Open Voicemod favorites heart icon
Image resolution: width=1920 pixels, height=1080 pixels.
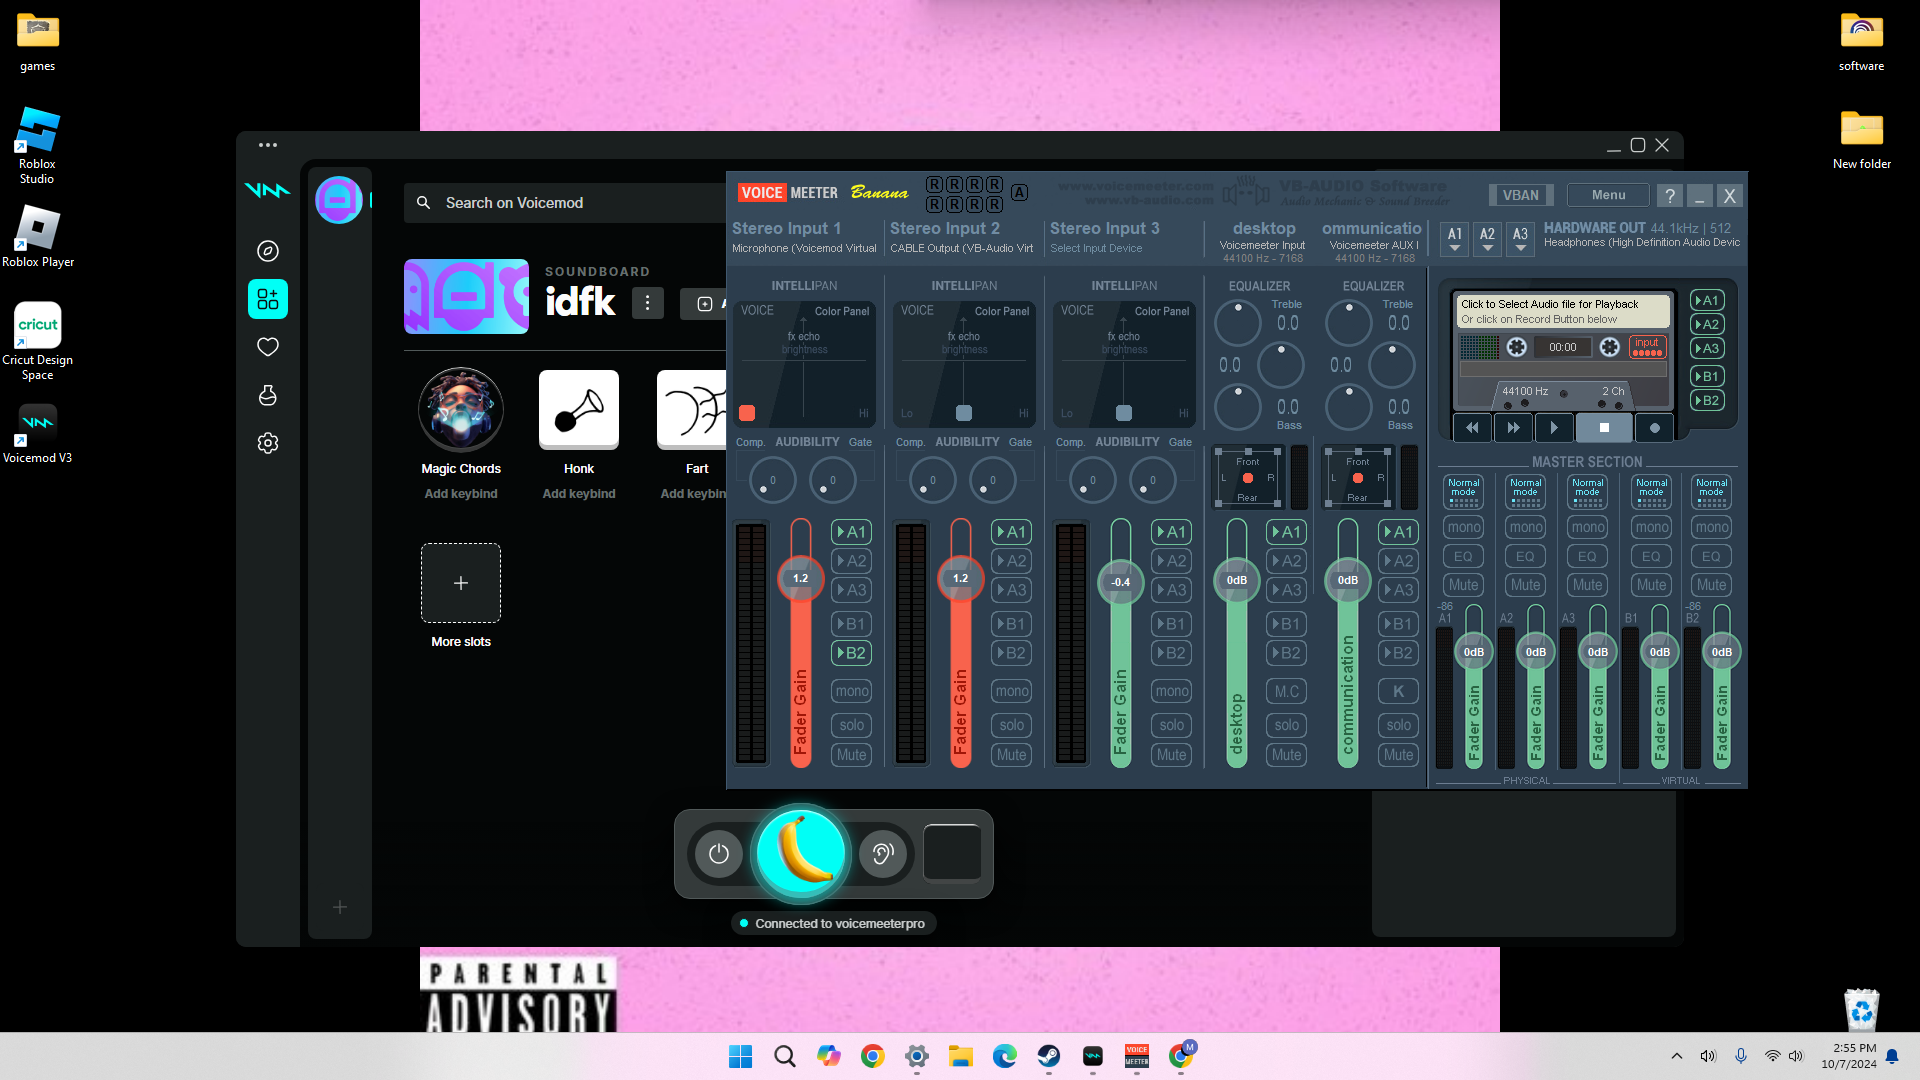(268, 347)
